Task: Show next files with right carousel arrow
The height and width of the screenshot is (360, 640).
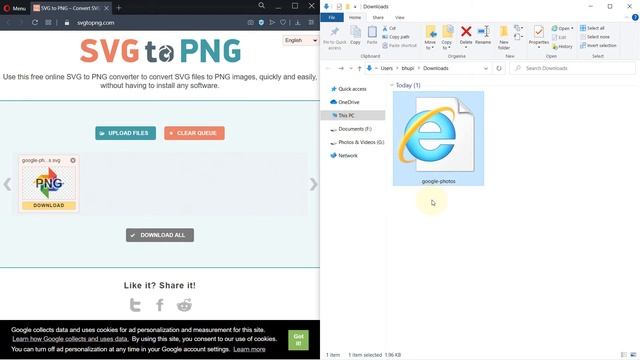Action: coord(313,184)
